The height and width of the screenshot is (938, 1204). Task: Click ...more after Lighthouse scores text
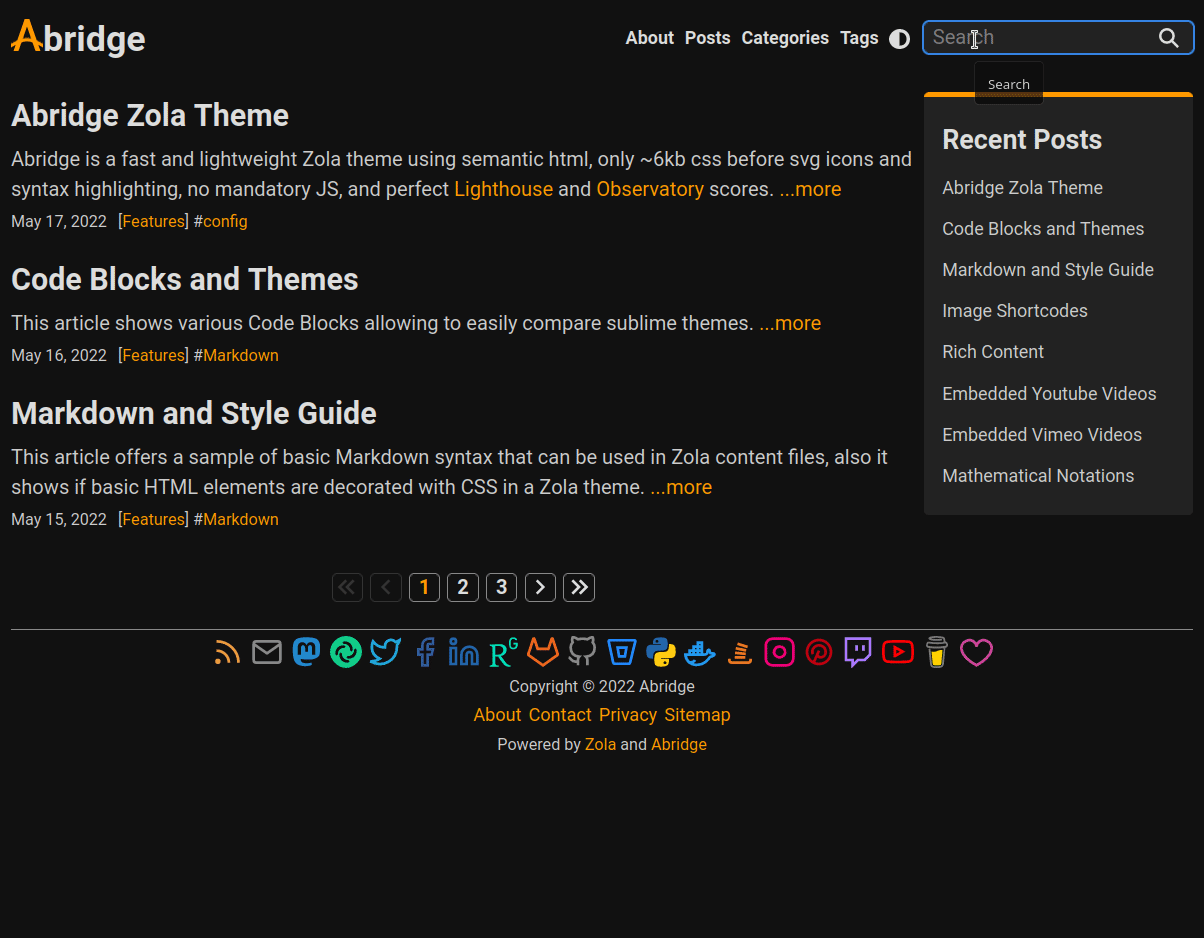pos(810,189)
